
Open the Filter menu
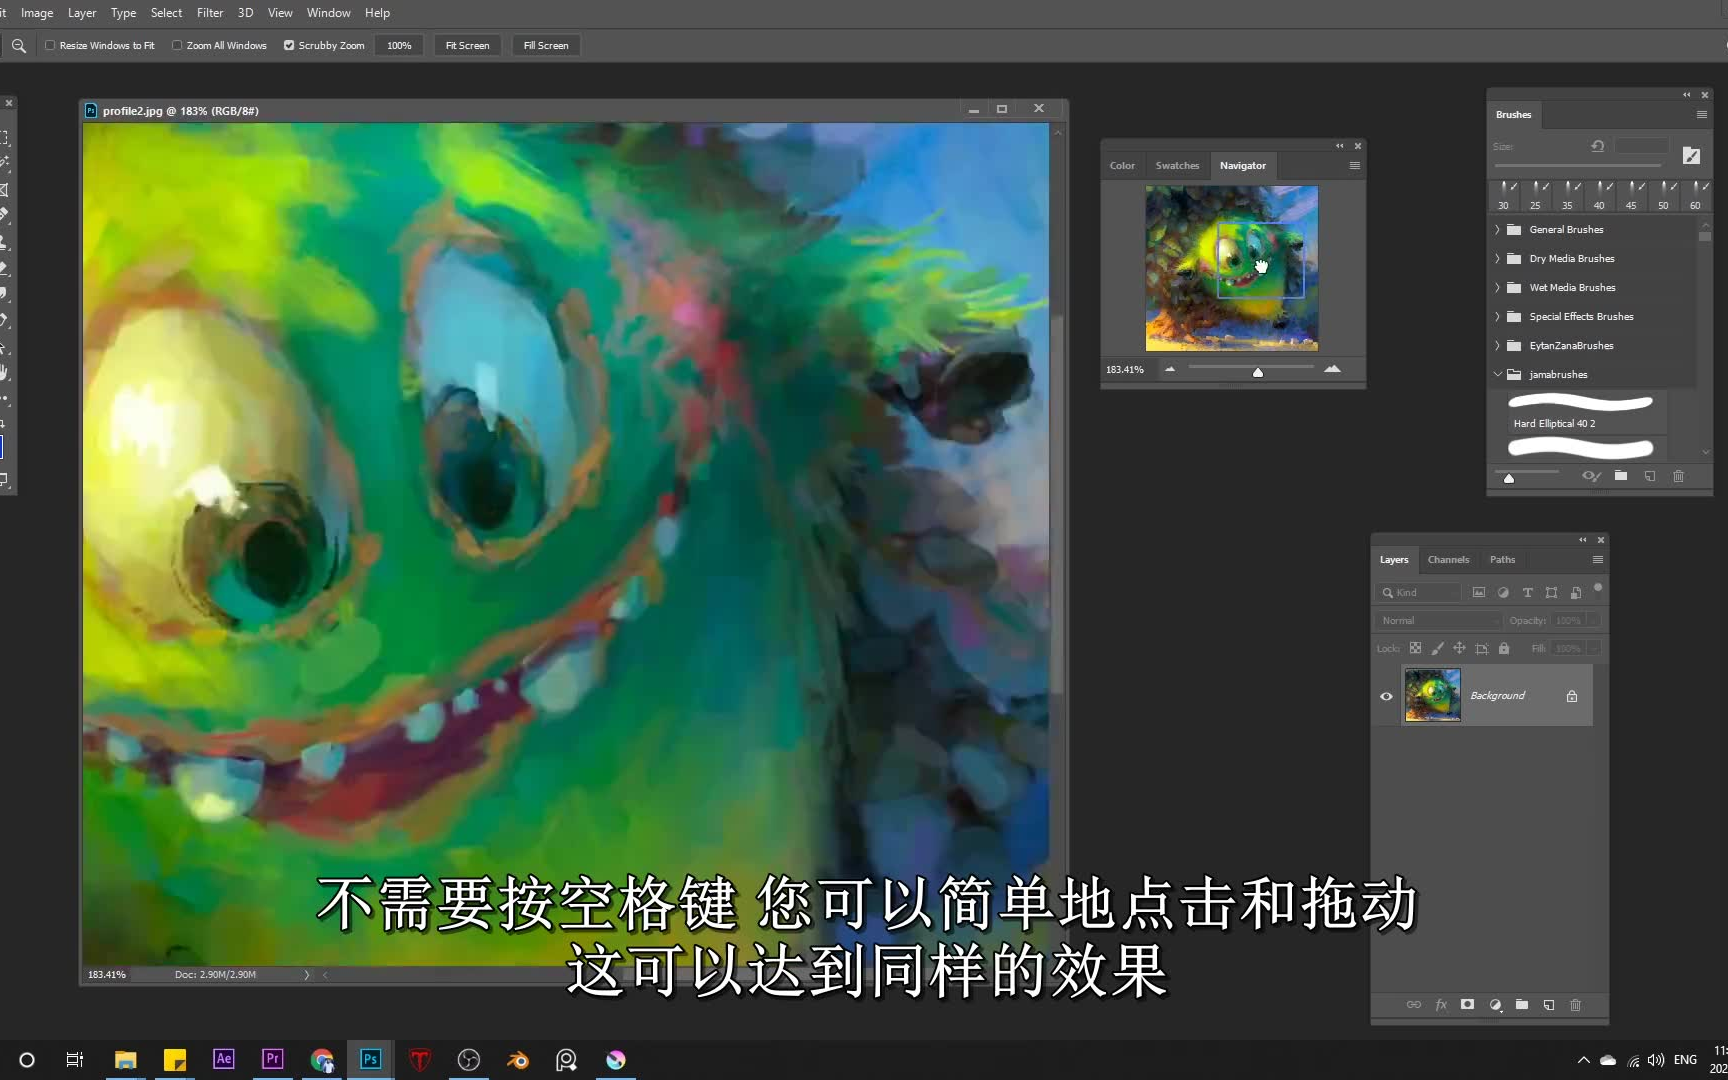(210, 13)
